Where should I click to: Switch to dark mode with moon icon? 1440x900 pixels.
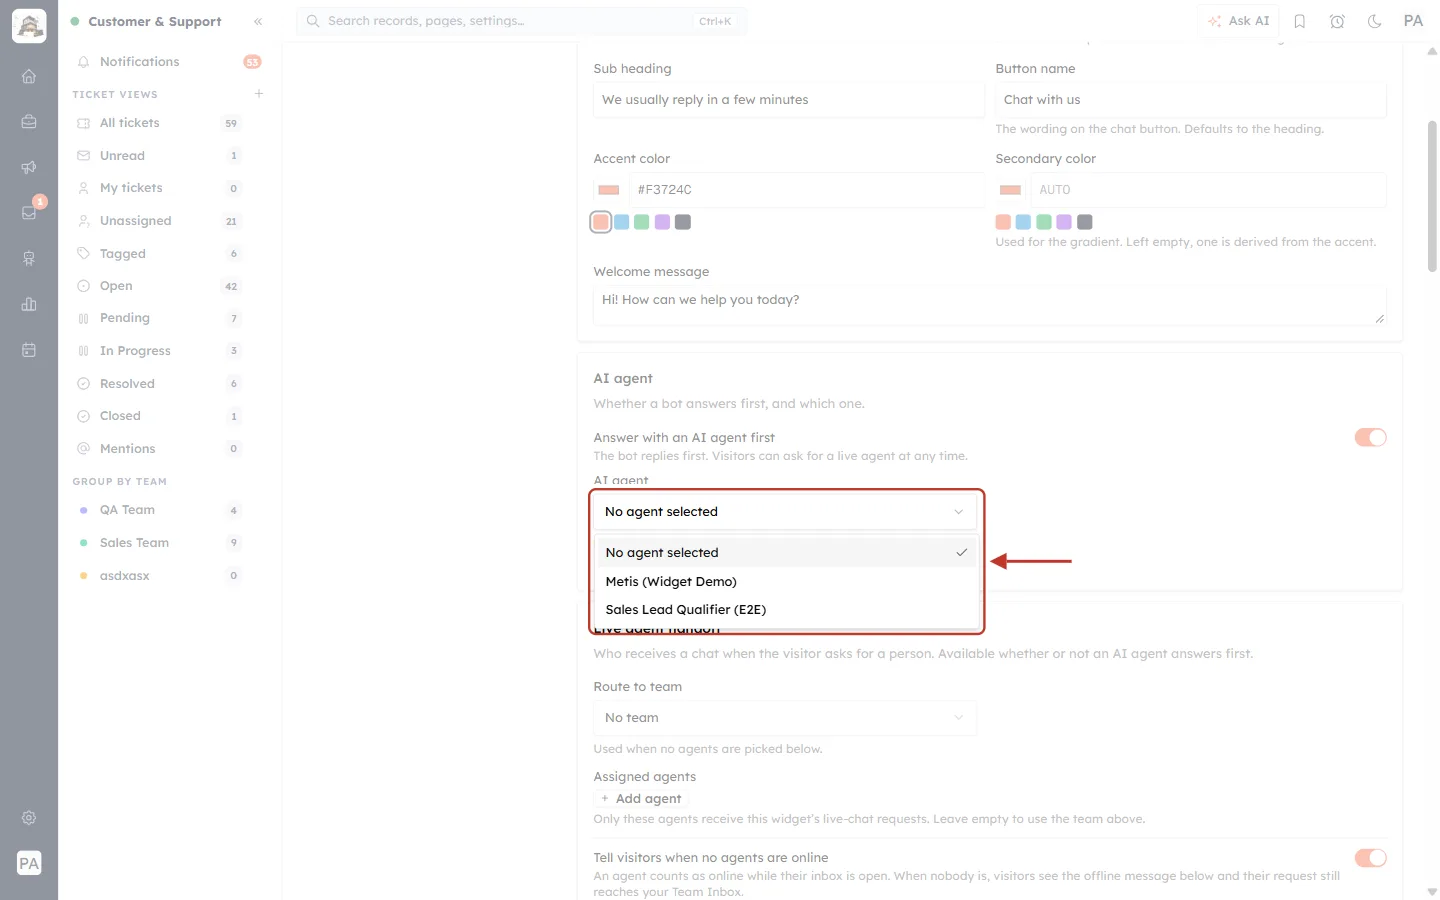tap(1375, 21)
